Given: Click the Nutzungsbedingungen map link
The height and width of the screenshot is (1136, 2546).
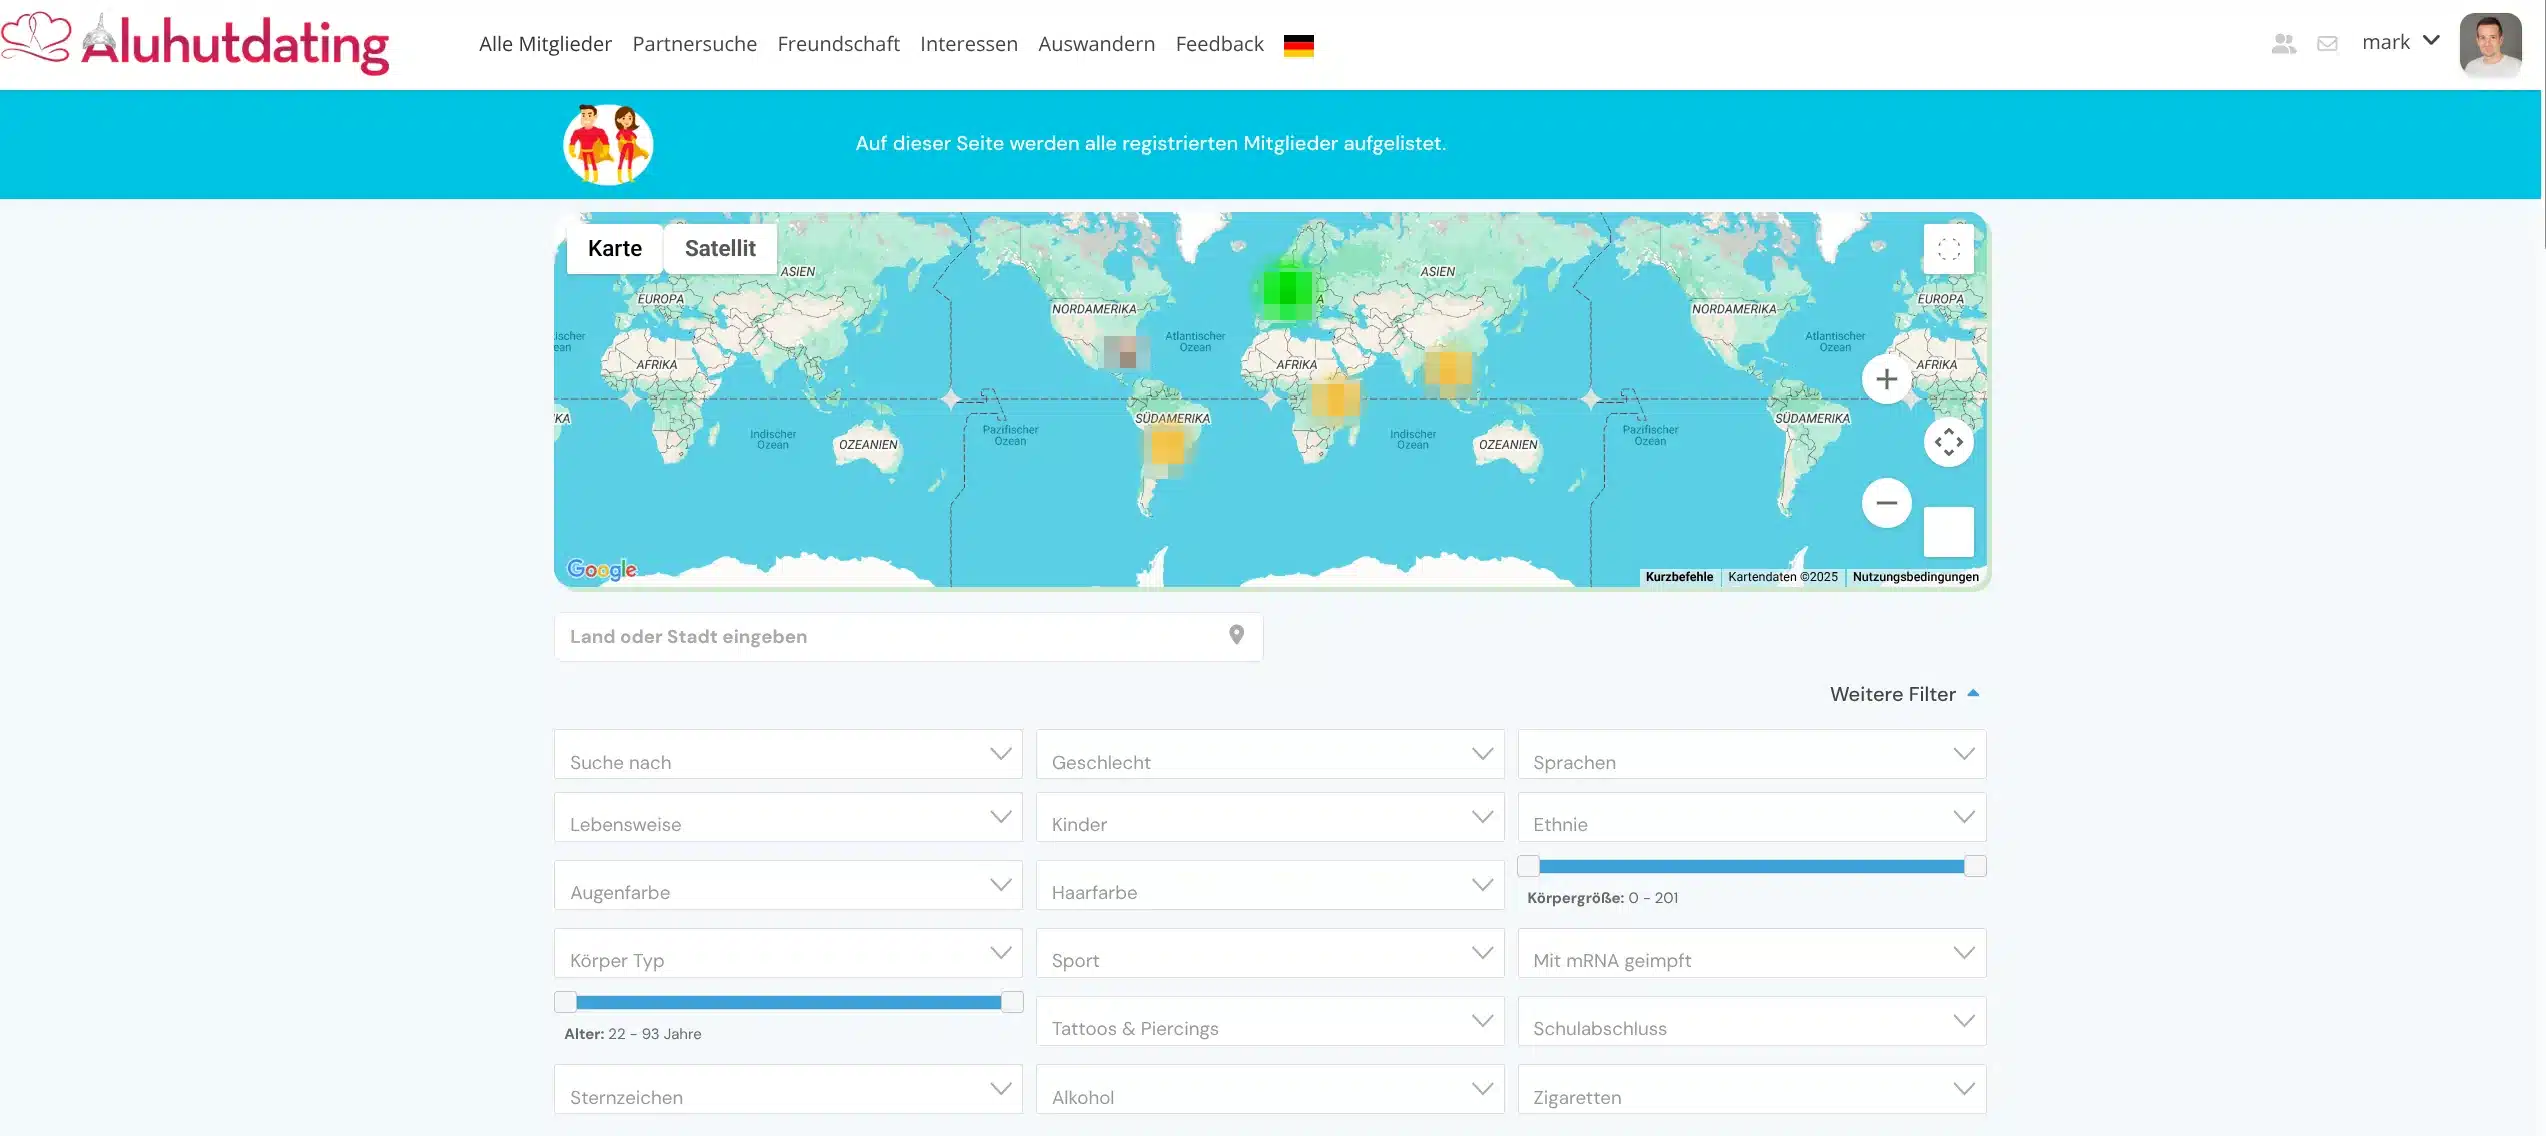Looking at the screenshot, I should (1915, 577).
